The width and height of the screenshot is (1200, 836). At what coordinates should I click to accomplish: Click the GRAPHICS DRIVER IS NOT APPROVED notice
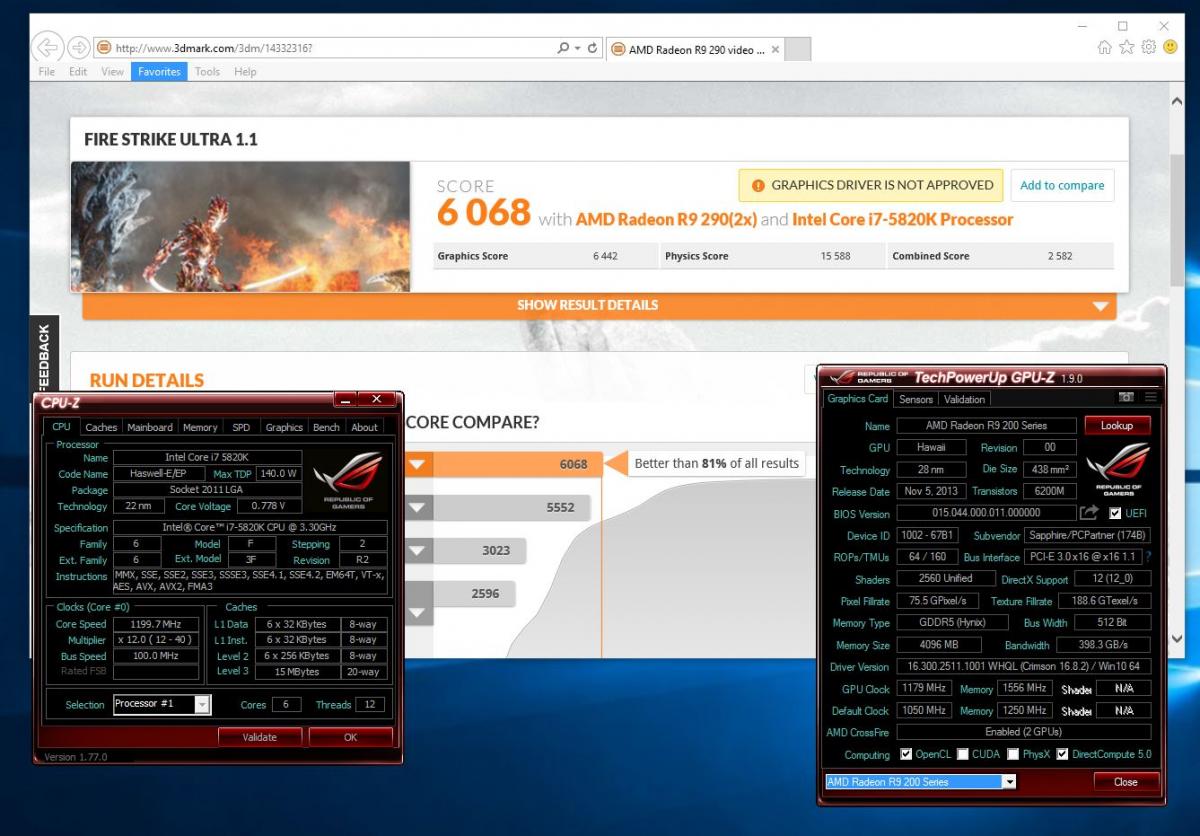[x=871, y=185]
